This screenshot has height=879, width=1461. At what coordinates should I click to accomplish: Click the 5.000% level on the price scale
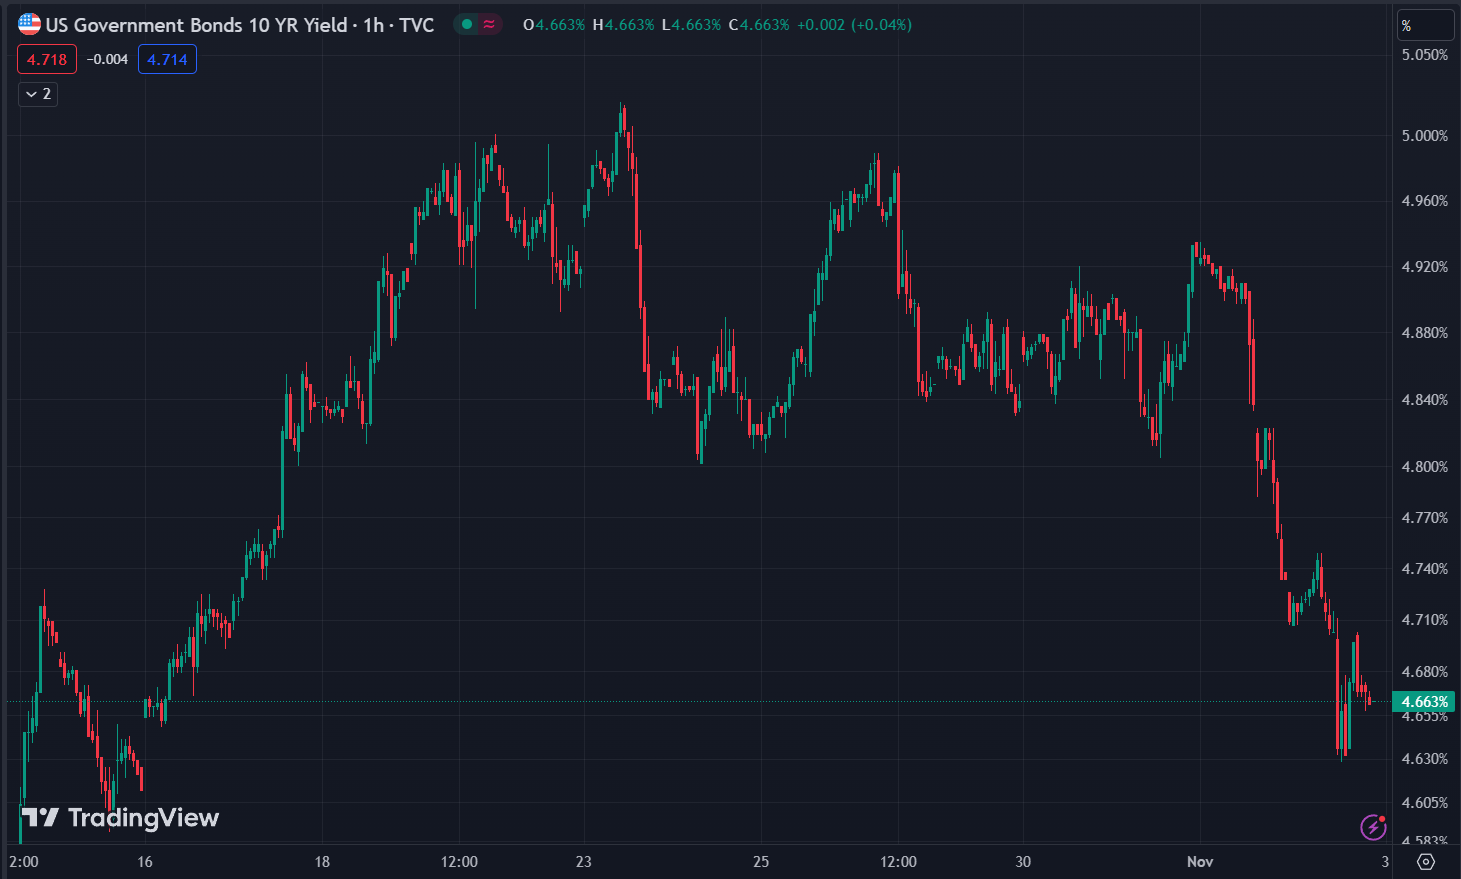coord(1424,136)
